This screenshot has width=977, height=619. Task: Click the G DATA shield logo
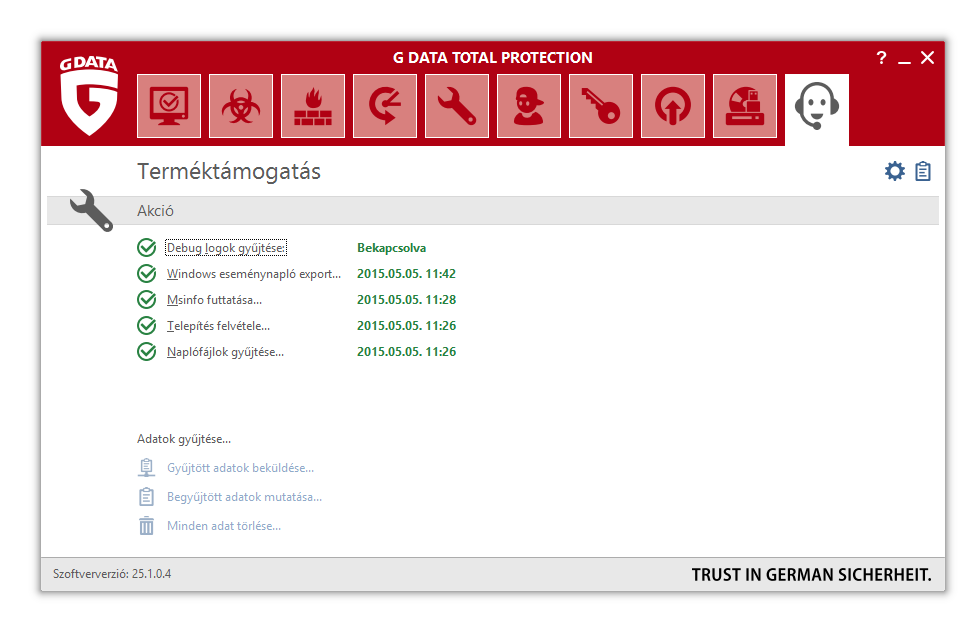coord(89,95)
